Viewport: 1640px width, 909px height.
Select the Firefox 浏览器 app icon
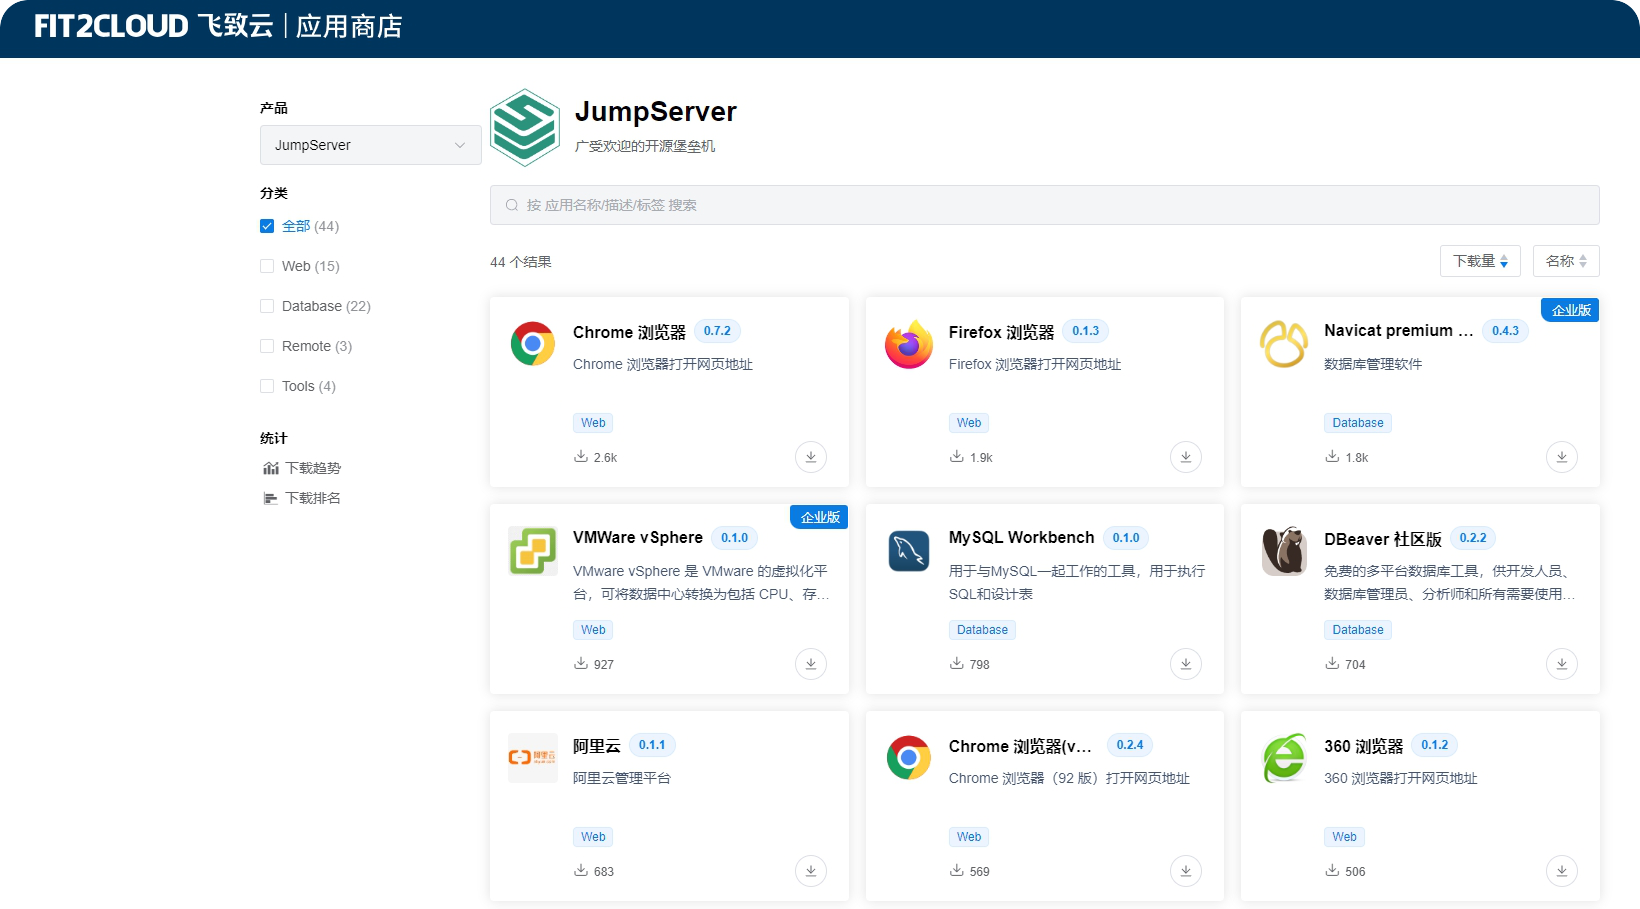(908, 344)
